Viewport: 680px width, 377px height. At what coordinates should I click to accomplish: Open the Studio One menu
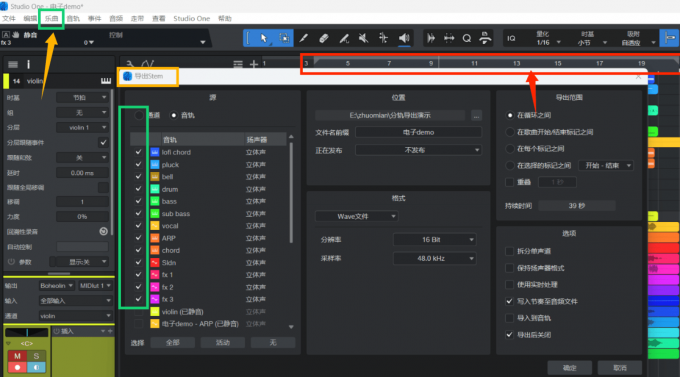coord(191,19)
